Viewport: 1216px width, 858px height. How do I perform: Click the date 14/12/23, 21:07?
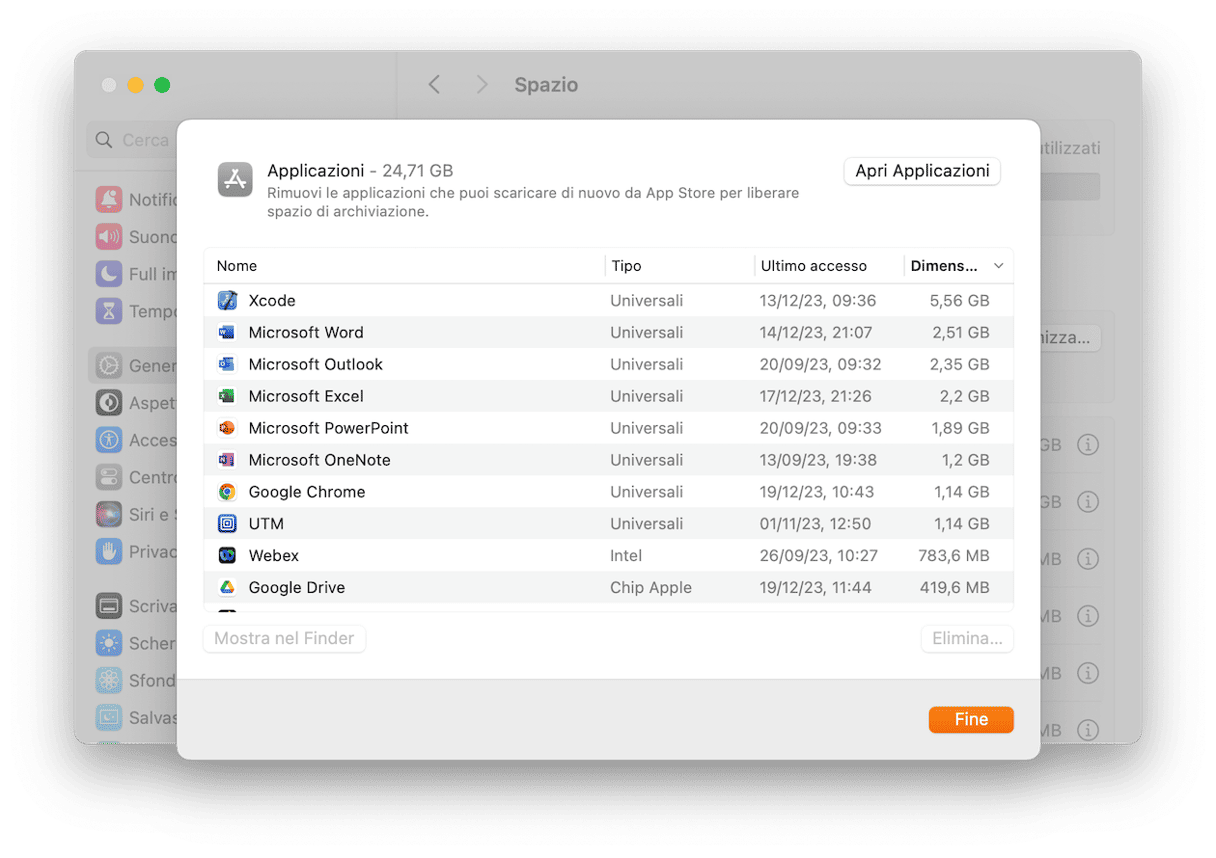[x=816, y=332]
